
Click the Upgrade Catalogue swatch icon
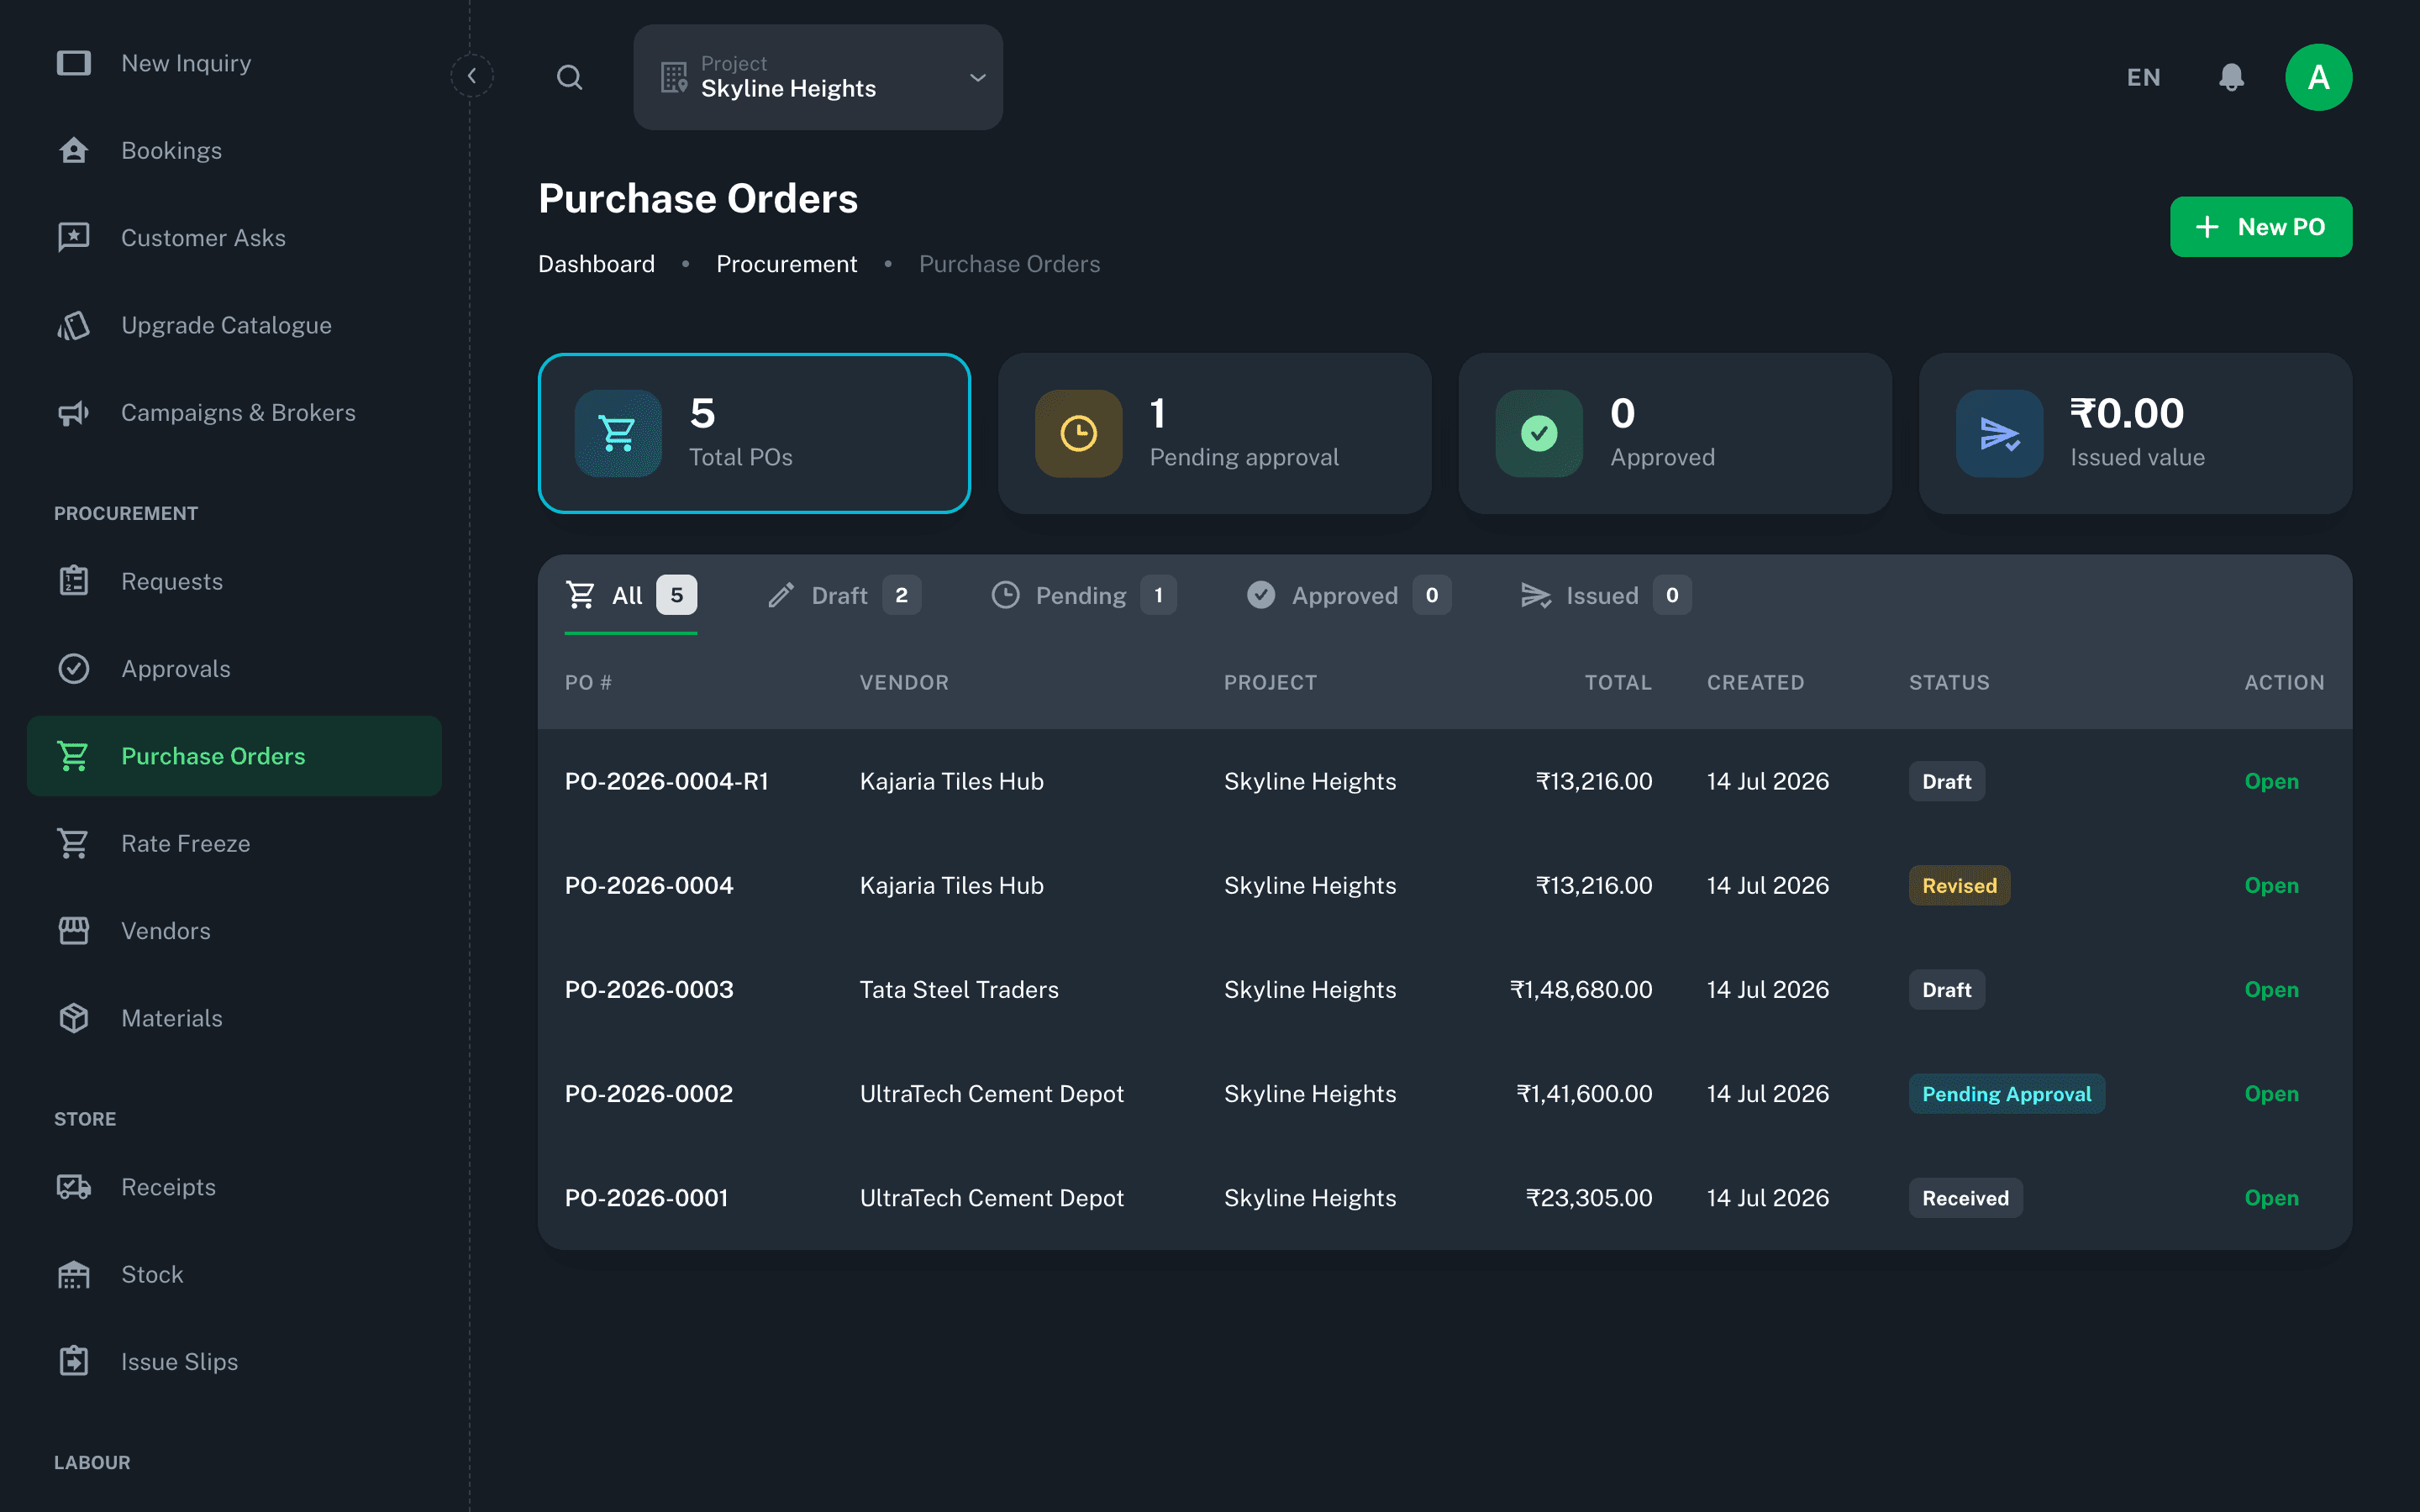[x=73, y=325]
